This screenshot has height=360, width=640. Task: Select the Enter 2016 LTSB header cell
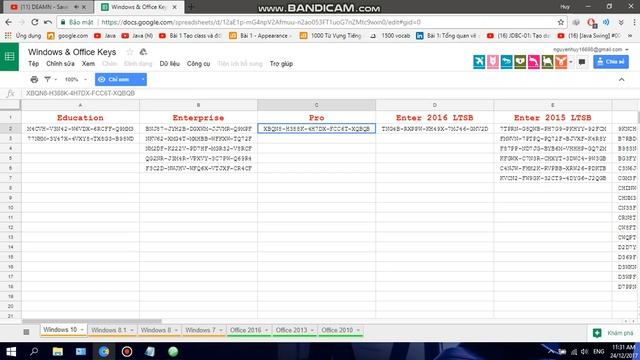tap(435, 118)
